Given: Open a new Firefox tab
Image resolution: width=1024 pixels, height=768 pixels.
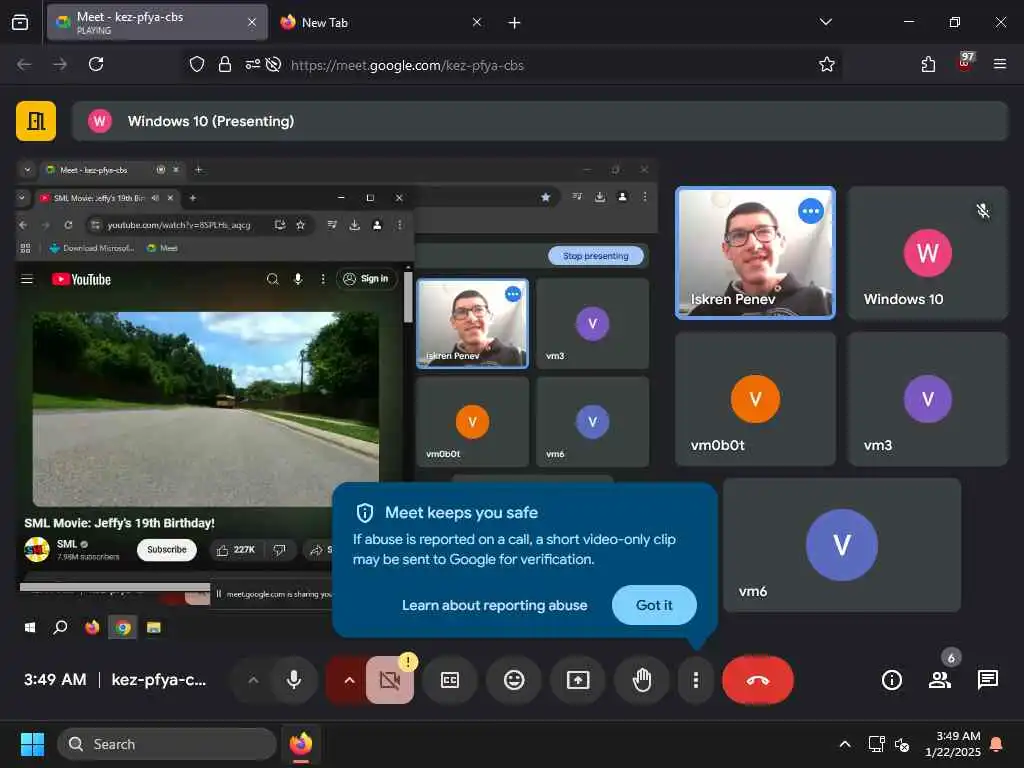Looking at the screenshot, I should [x=514, y=22].
